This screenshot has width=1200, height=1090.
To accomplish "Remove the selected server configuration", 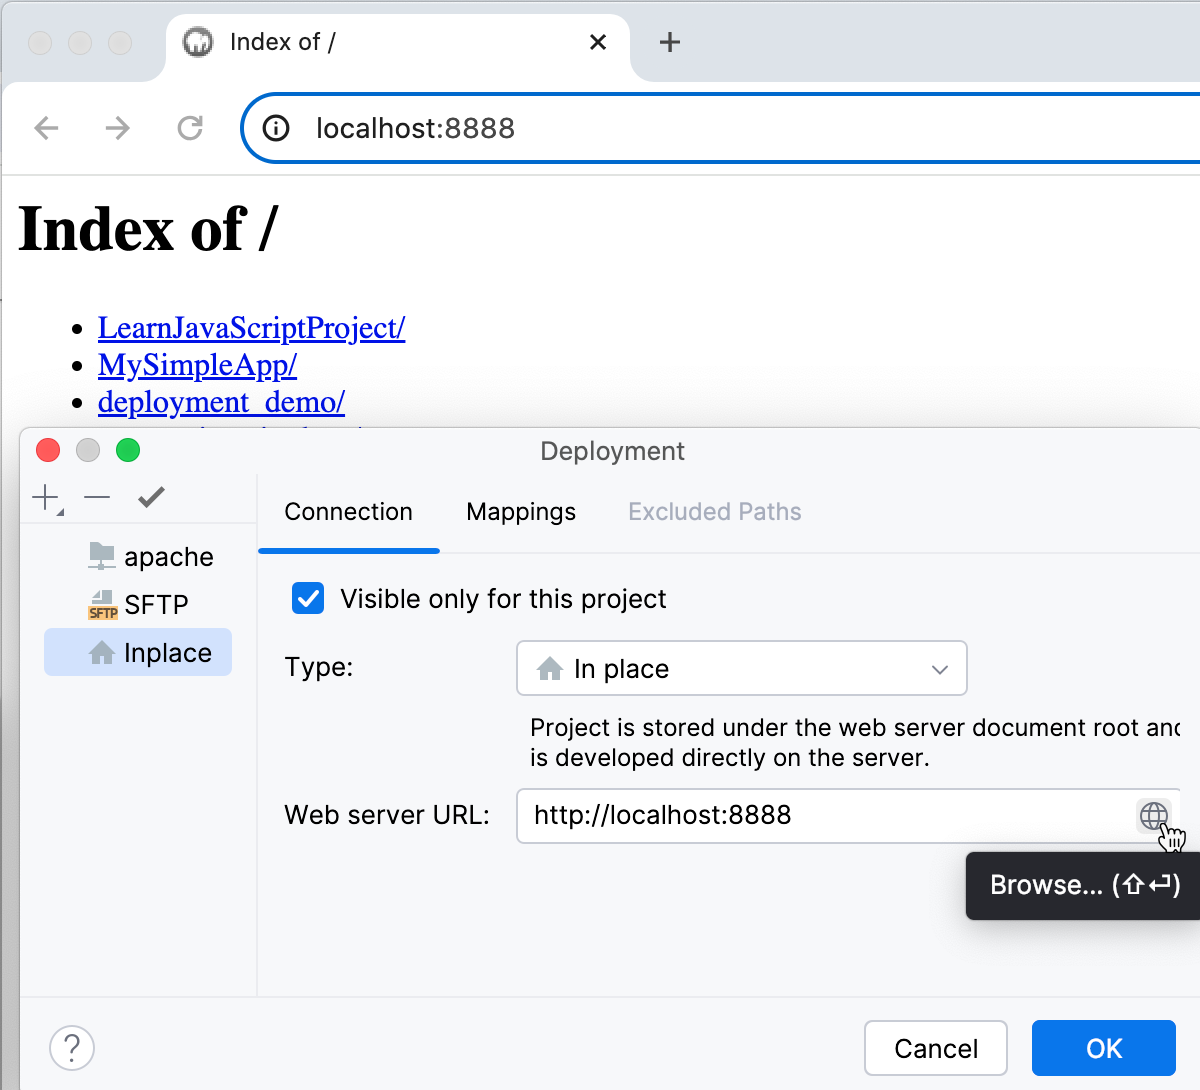I will coord(97,497).
